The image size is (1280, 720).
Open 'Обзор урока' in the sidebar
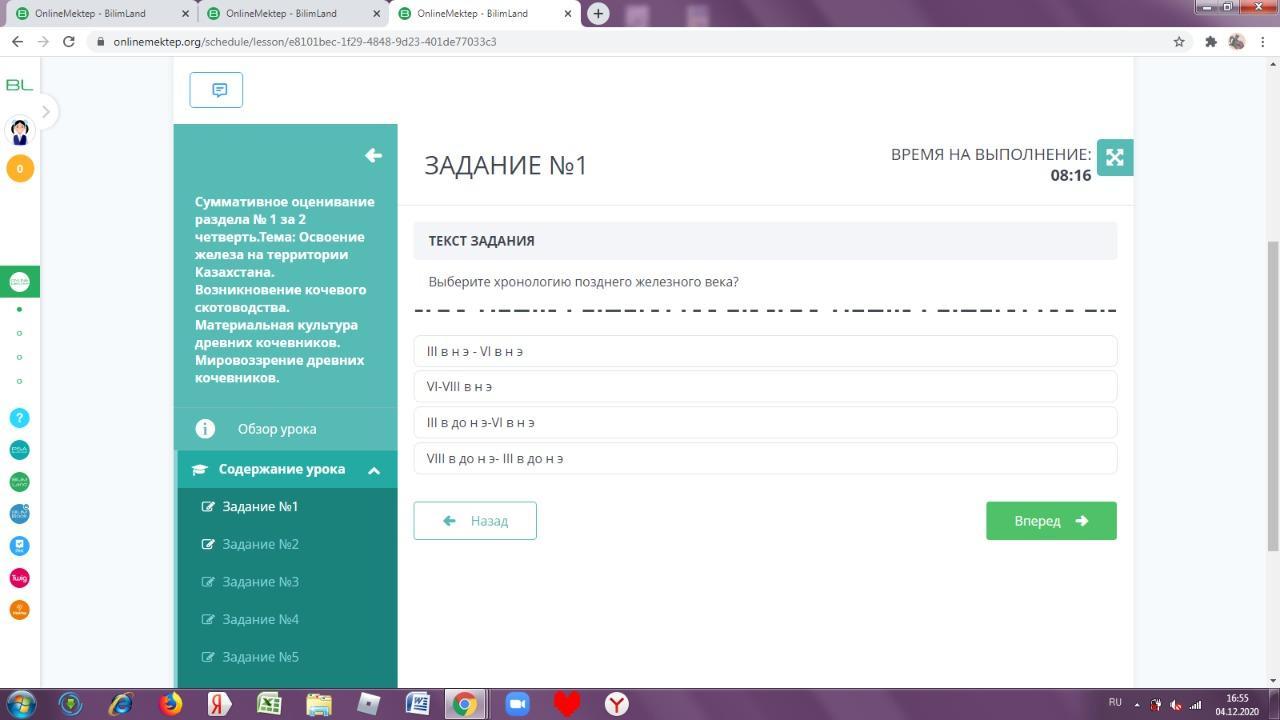tap(277, 429)
